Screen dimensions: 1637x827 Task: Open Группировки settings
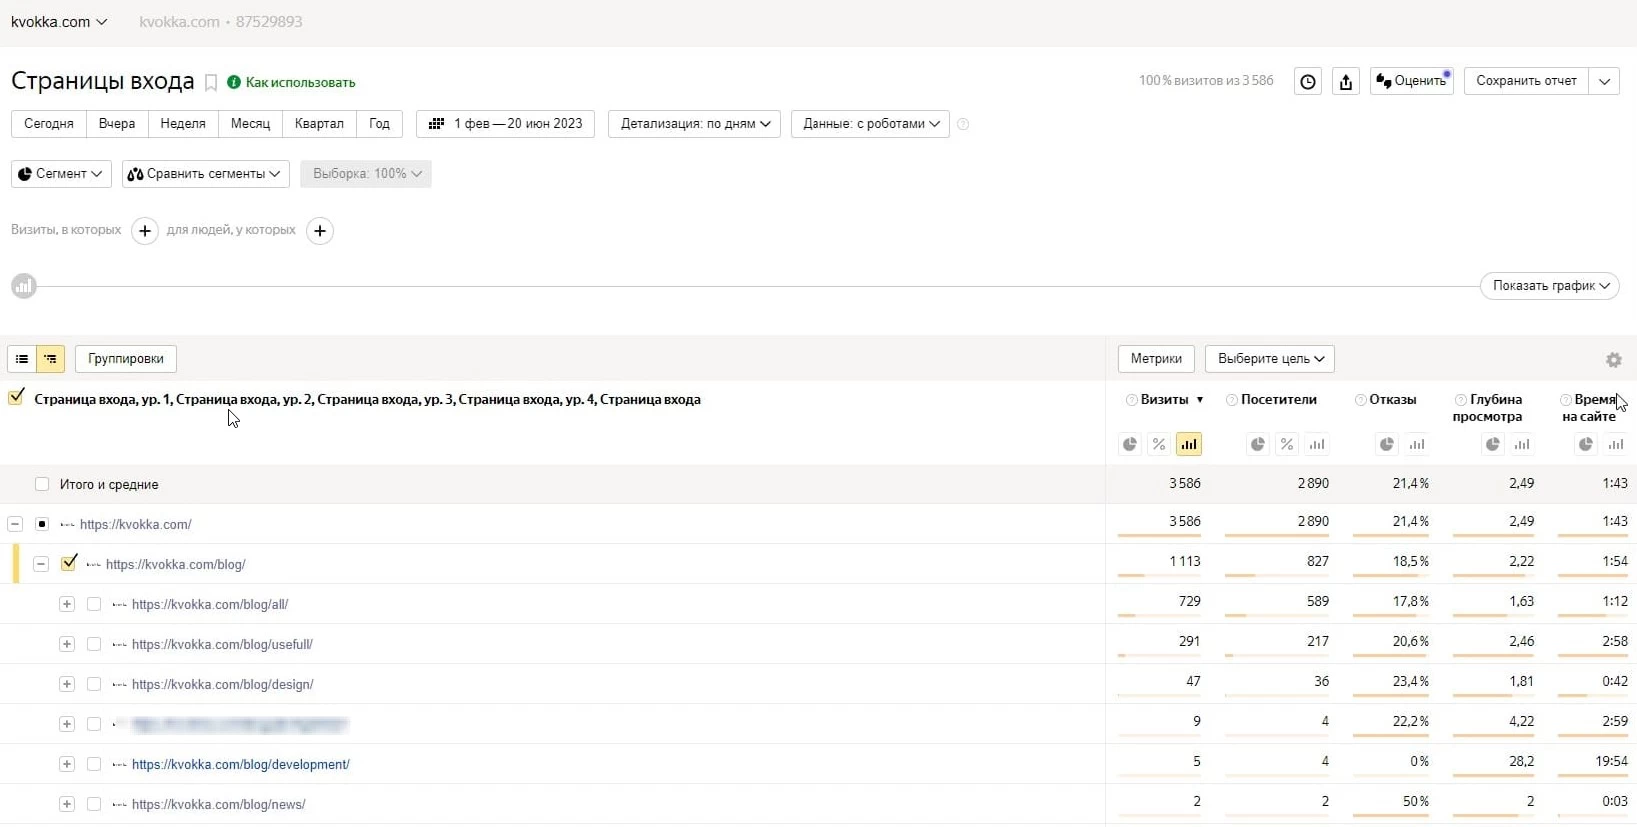(x=126, y=359)
